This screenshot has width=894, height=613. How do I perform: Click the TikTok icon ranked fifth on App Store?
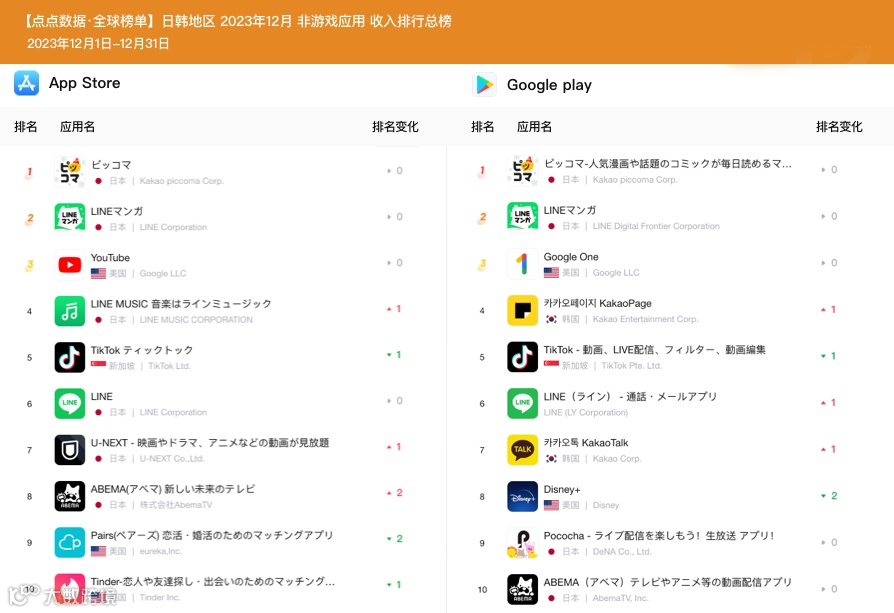coord(69,357)
